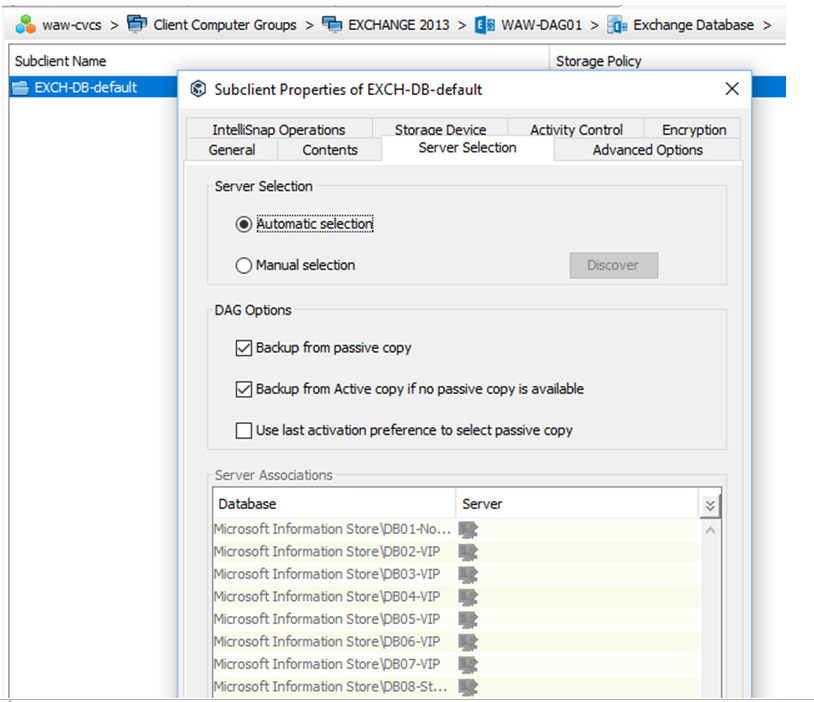Image resolution: width=814 pixels, height=702 pixels.
Task: Click server icon for DB08-St... row
Action: pos(468,687)
